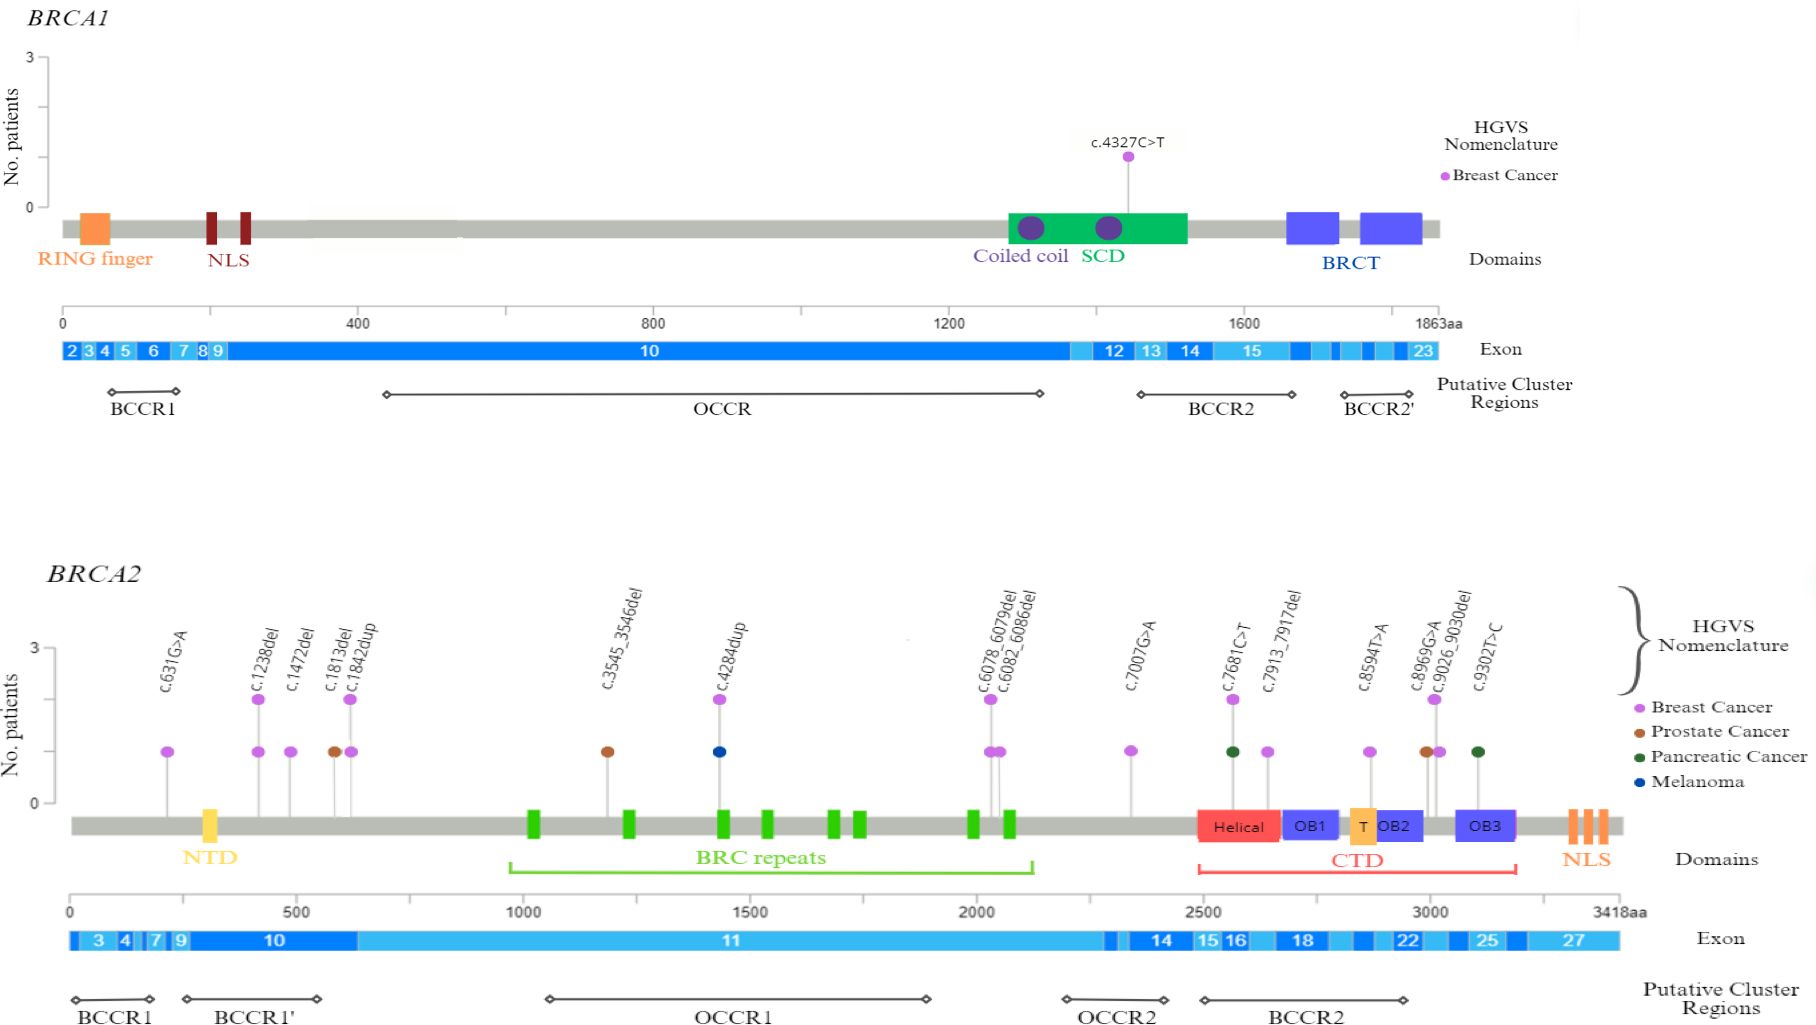The width and height of the screenshot is (1816, 1025).
Task: Click the c.4327C>T lollipop marker on BRCA1
Action: click(x=1128, y=156)
